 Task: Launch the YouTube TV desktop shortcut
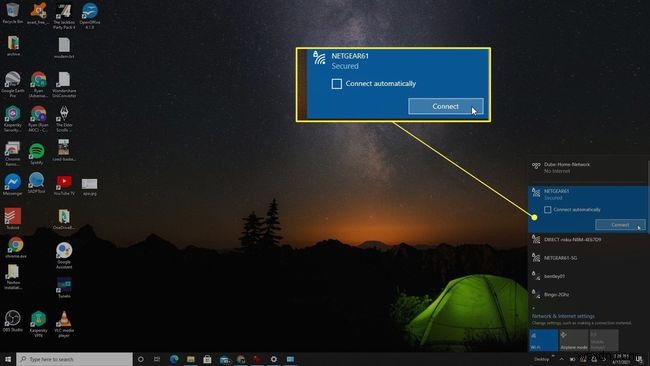click(x=64, y=184)
